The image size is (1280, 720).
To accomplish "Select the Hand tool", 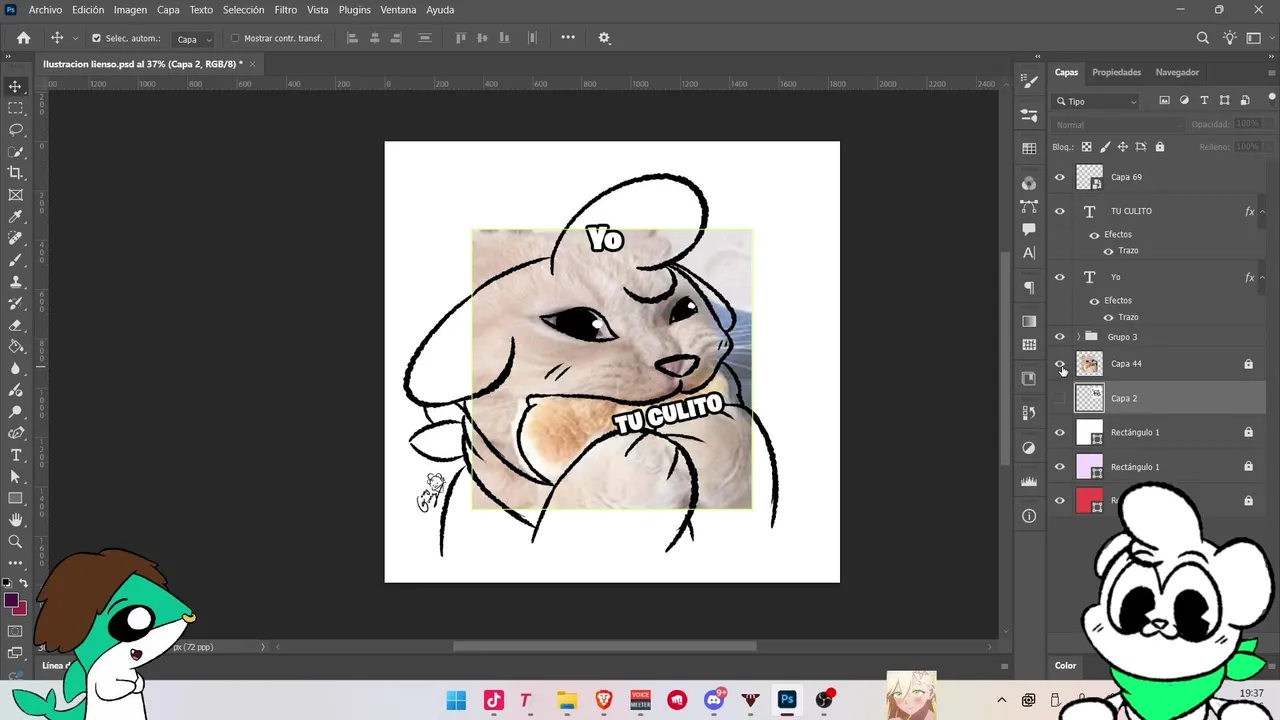I will (15, 520).
